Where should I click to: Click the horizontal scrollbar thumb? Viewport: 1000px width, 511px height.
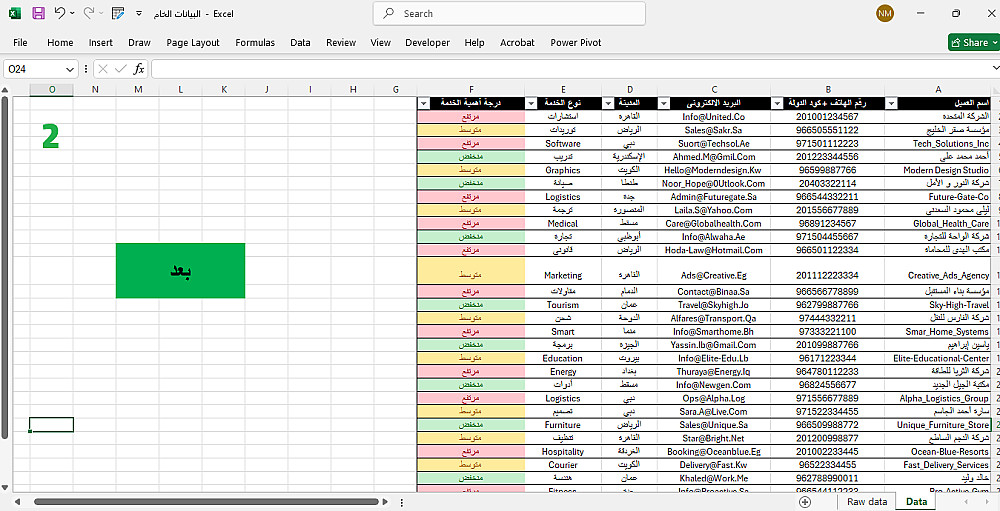click(x=206, y=502)
